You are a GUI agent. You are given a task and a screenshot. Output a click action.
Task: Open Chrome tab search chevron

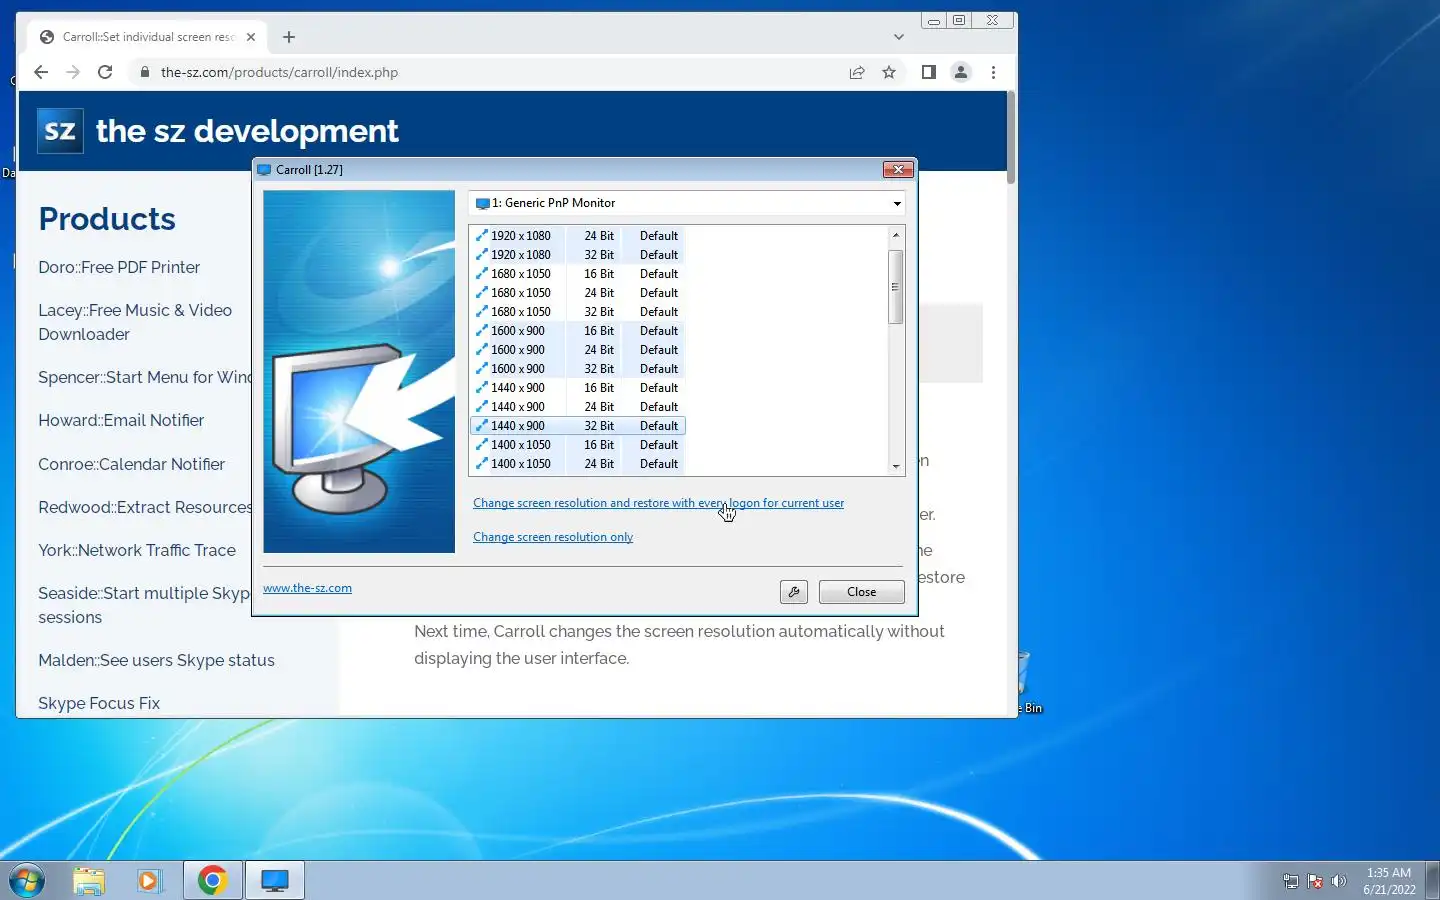coord(899,37)
